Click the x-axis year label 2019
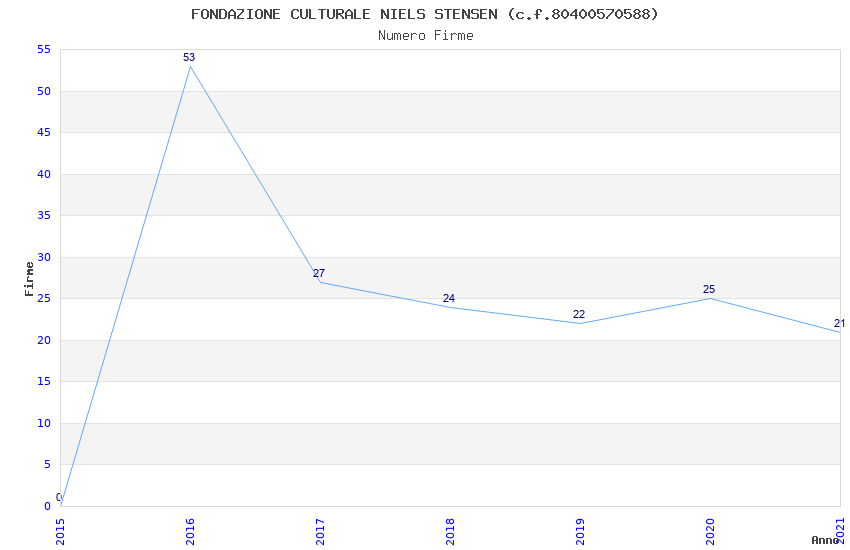Screen dimensions: 850x550 tap(581, 532)
